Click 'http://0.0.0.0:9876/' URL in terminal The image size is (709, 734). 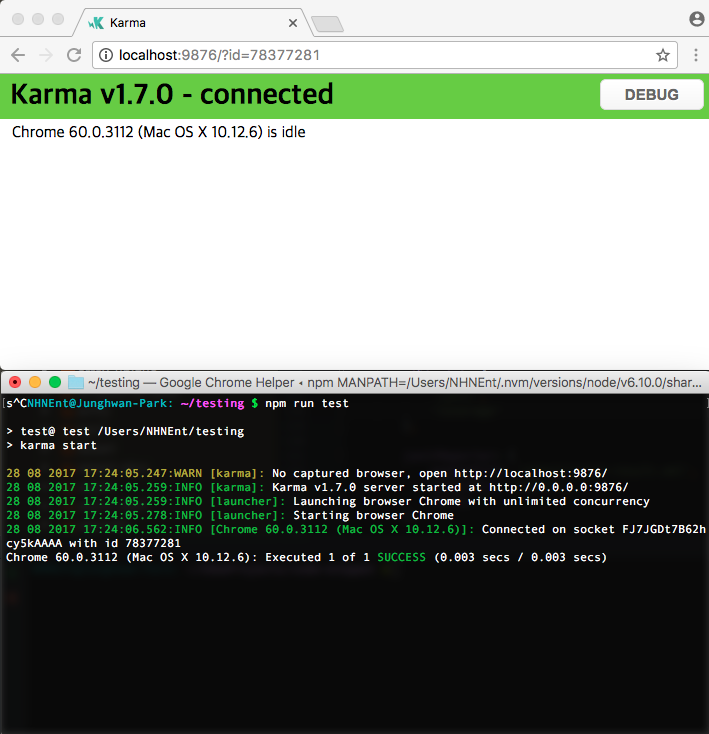click(x=559, y=487)
